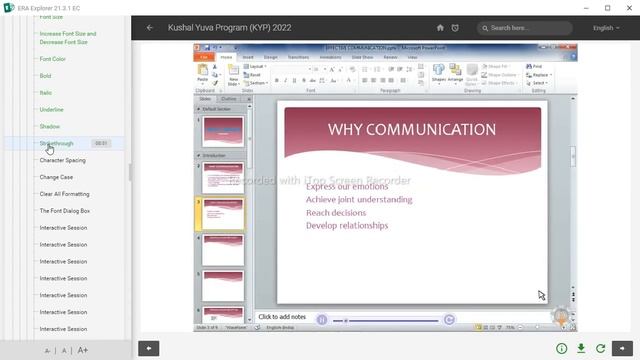Go back using the header arrow
Image resolution: width=640 pixels, height=360 pixels.
(x=149, y=28)
